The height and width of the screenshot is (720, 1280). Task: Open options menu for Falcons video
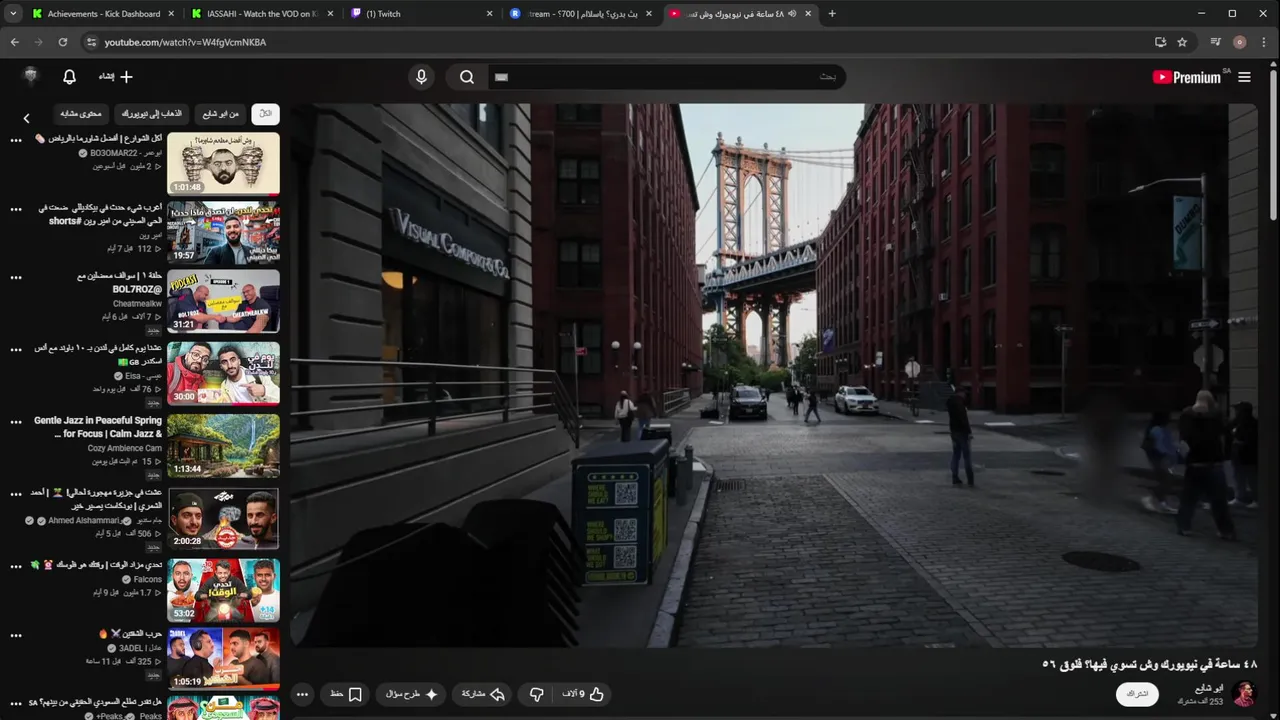pos(16,566)
